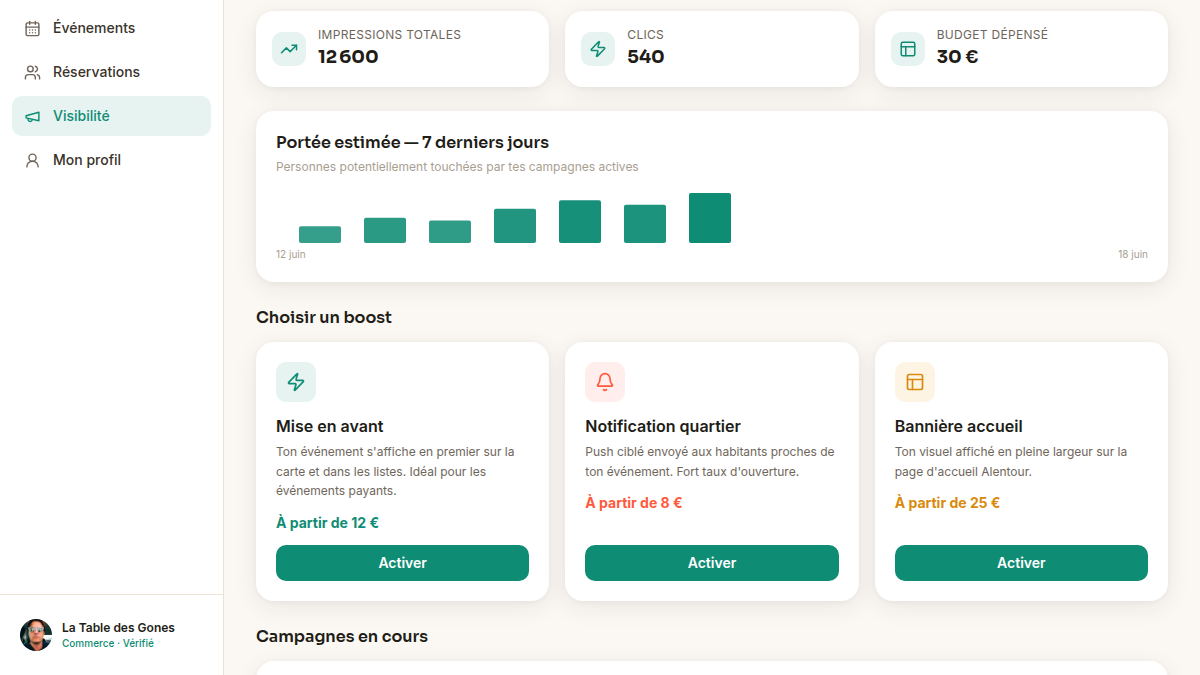The height and width of the screenshot is (675, 1200).
Task: Click the megaphone icon next to Visibilité
Action: (32, 116)
